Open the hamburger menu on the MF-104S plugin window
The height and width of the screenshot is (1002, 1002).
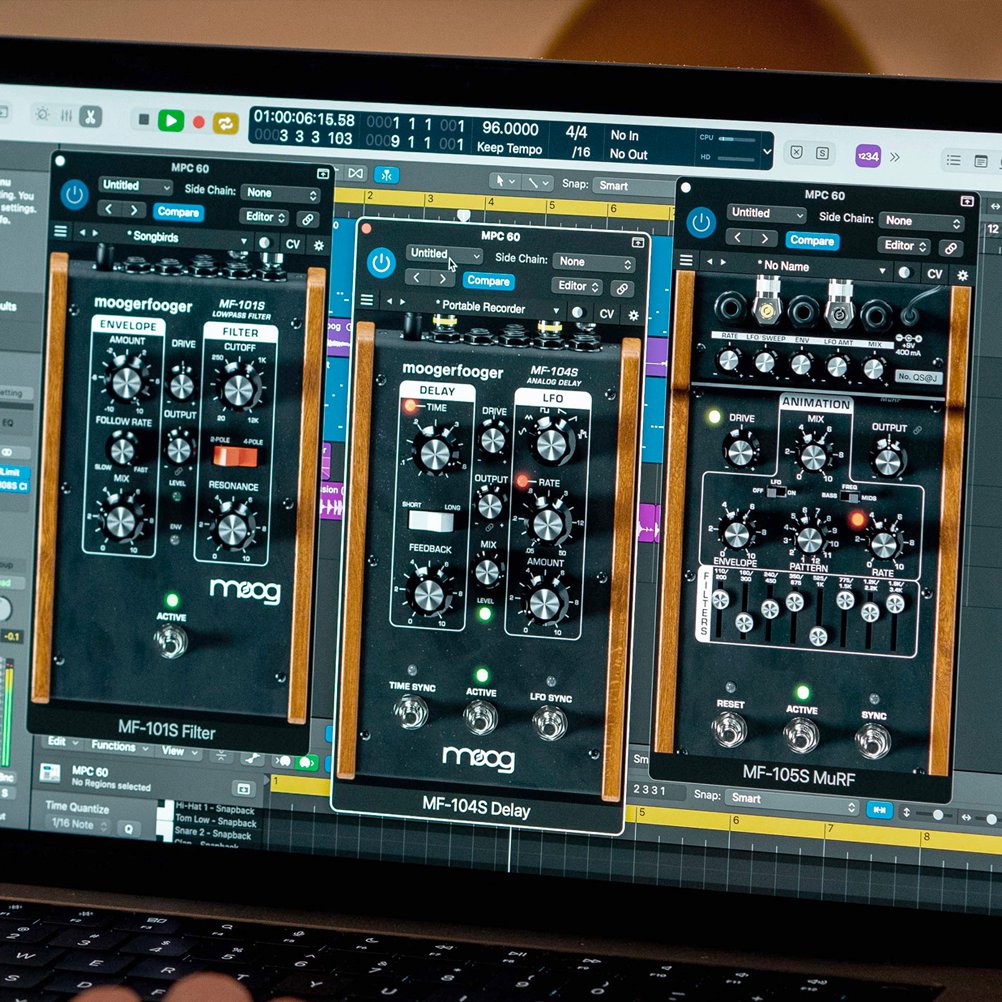click(368, 298)
